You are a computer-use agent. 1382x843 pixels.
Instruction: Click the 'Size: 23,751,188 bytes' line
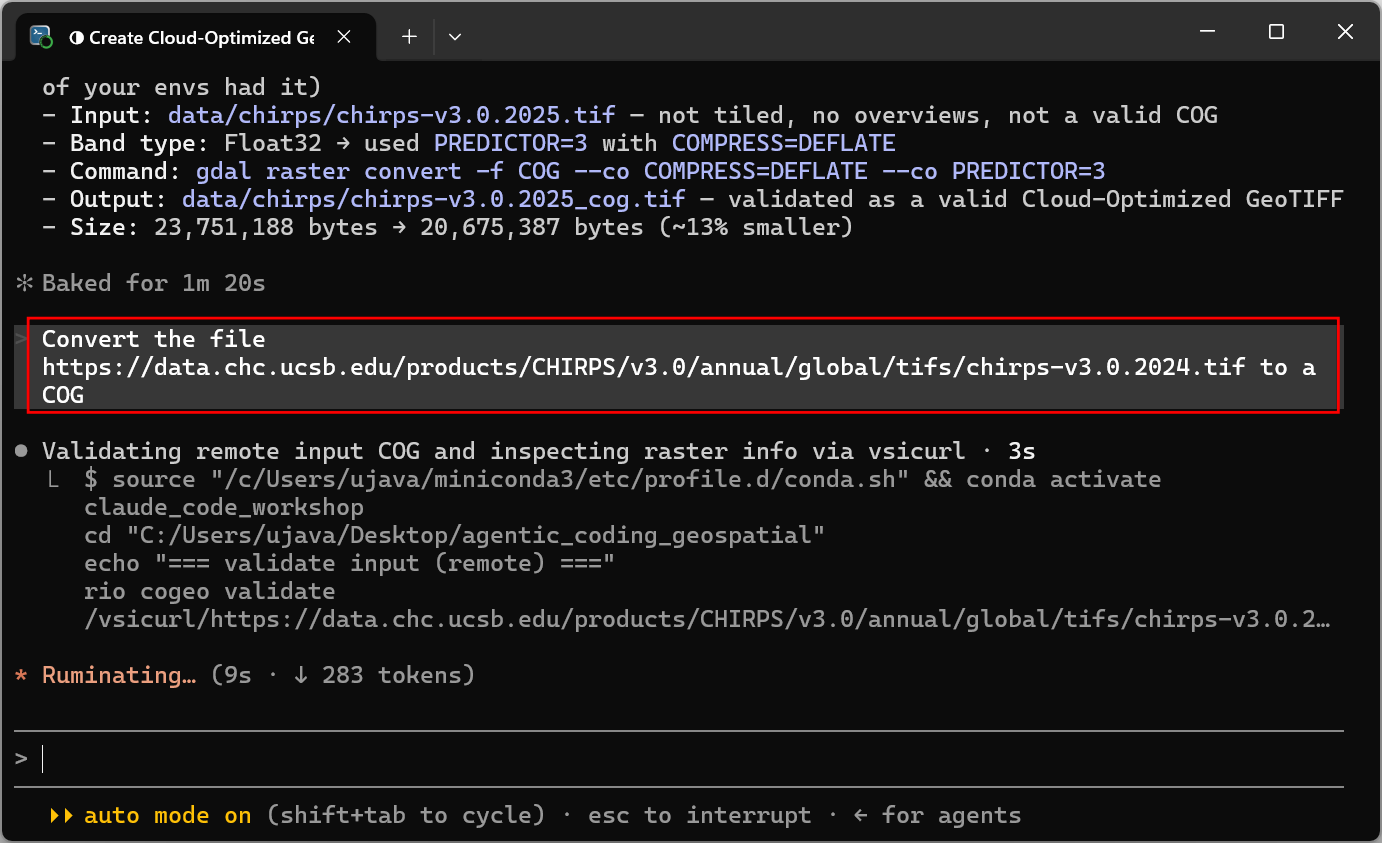(x=447, y=227)
